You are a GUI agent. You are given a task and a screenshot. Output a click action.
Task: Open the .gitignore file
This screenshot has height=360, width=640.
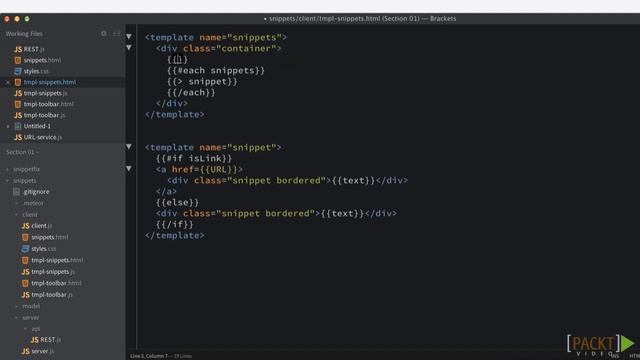36,191
